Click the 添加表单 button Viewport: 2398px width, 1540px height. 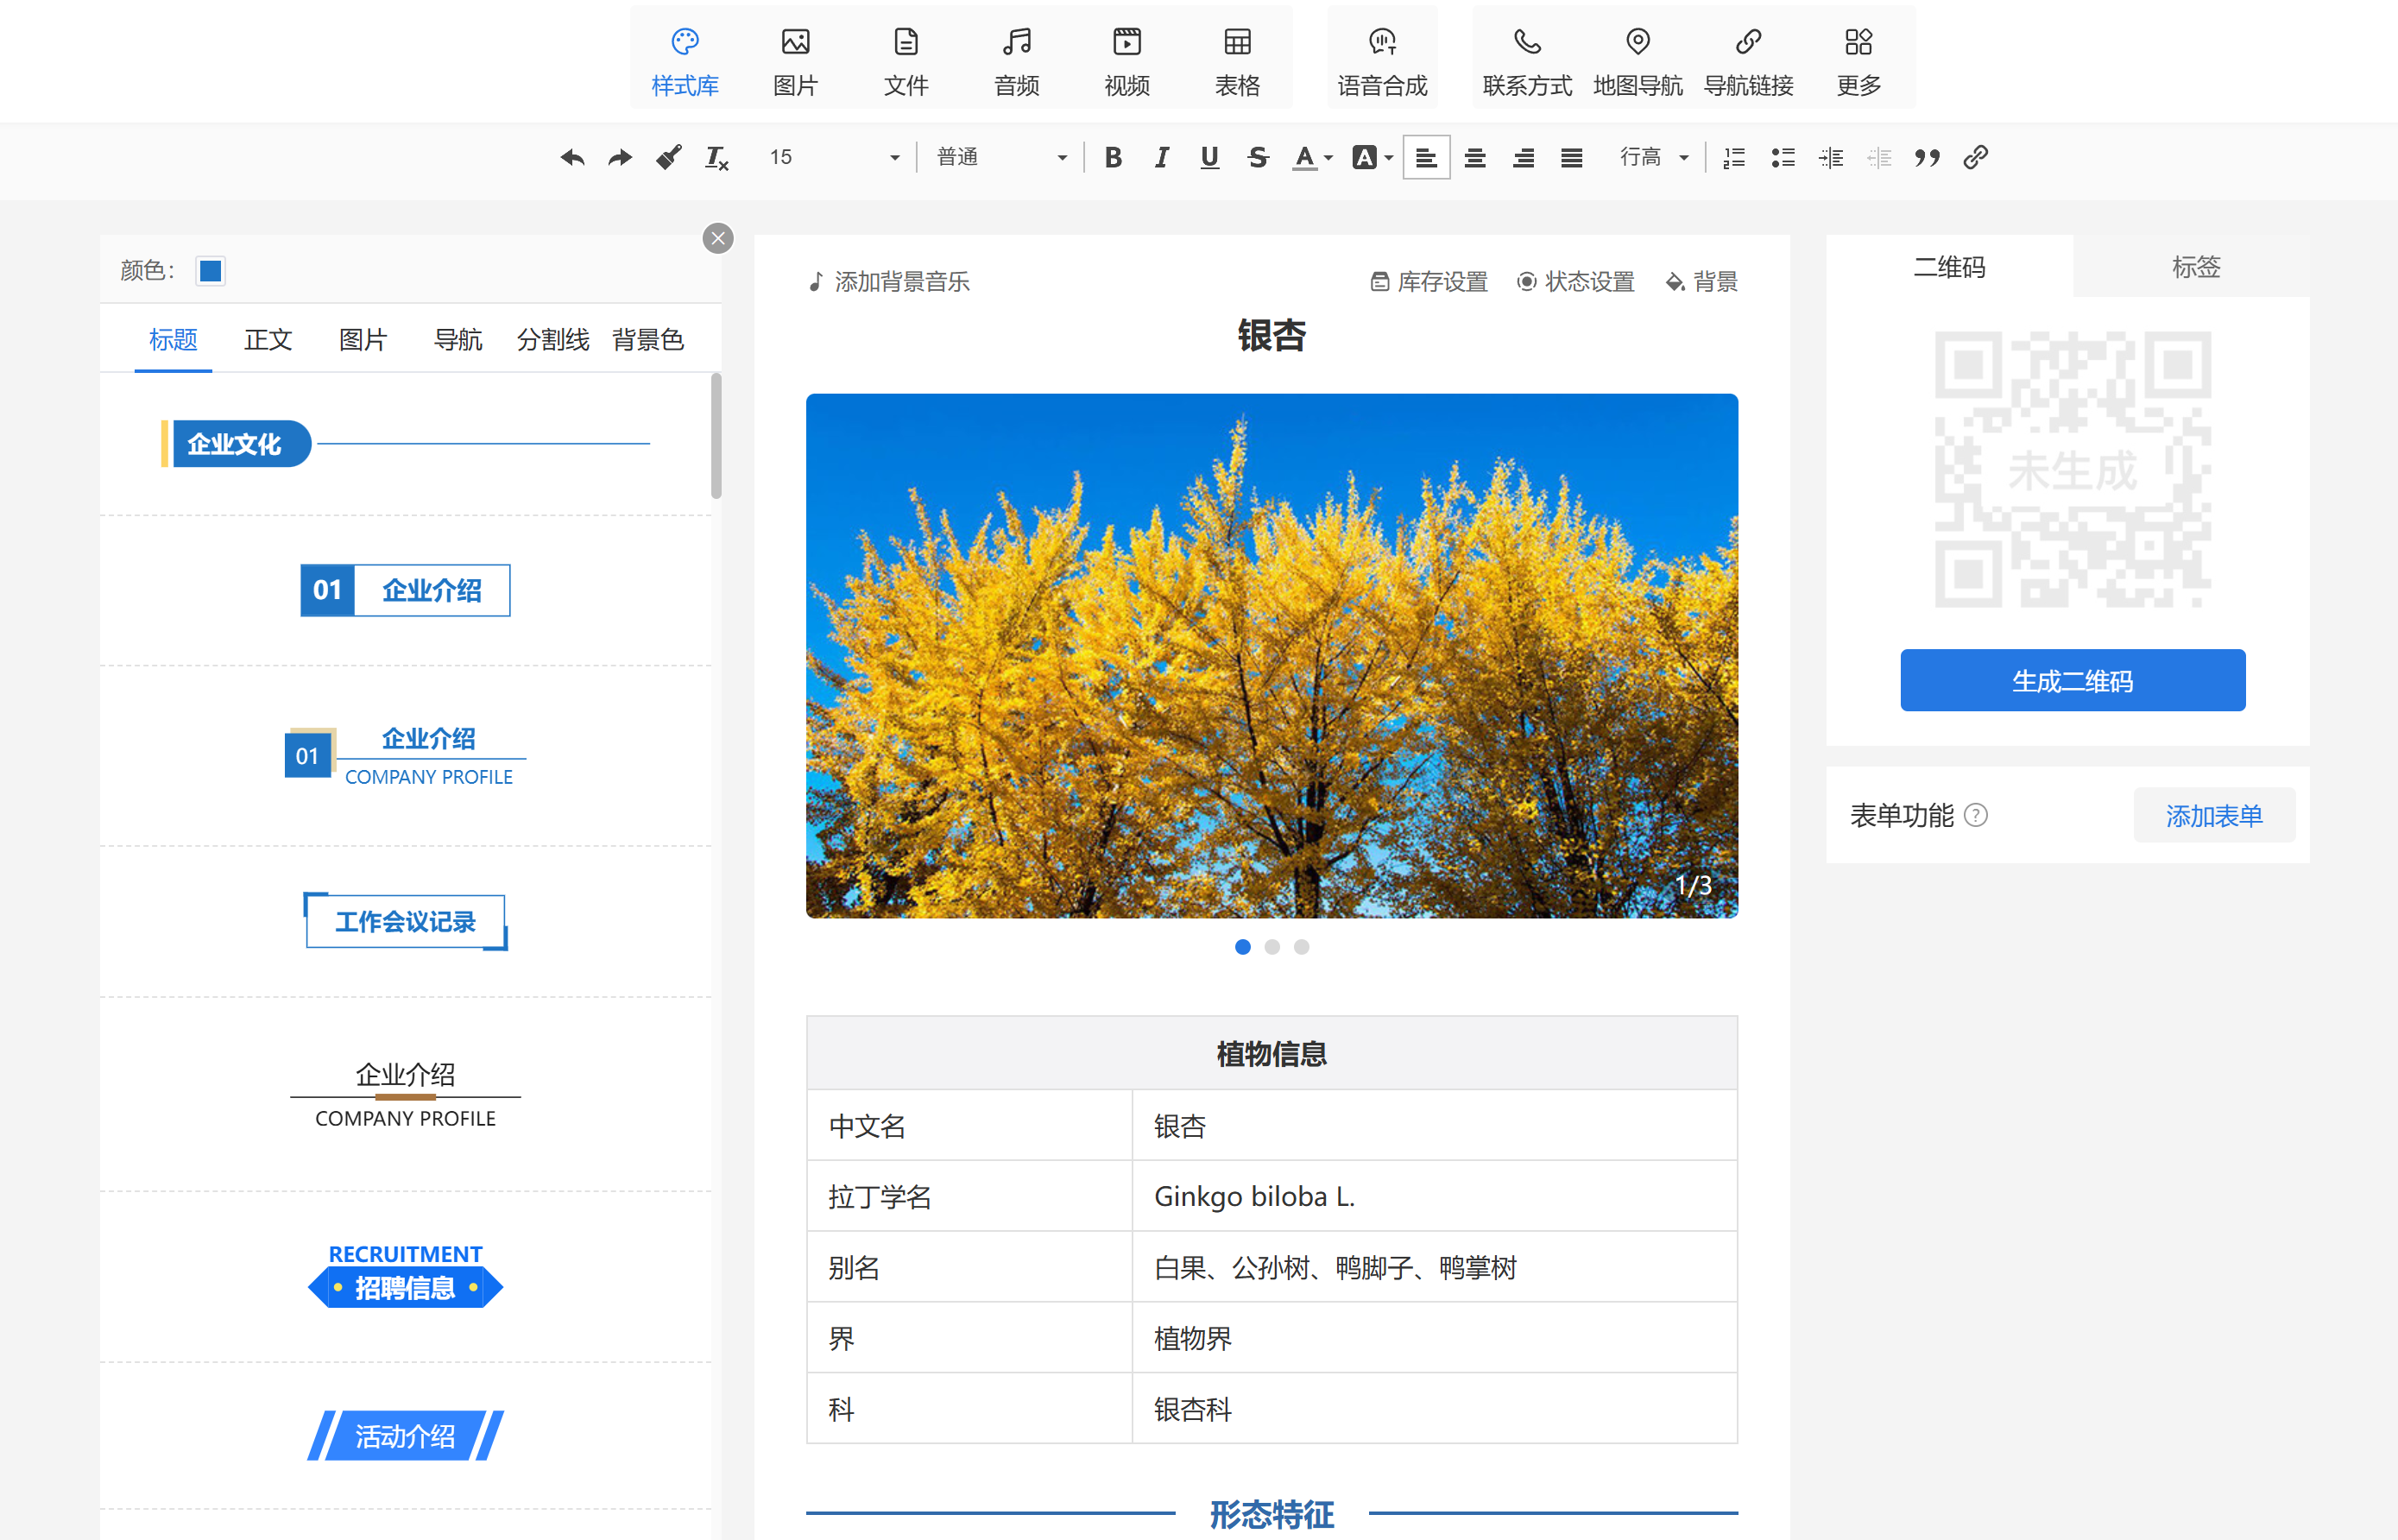(x=2213, y=815)
